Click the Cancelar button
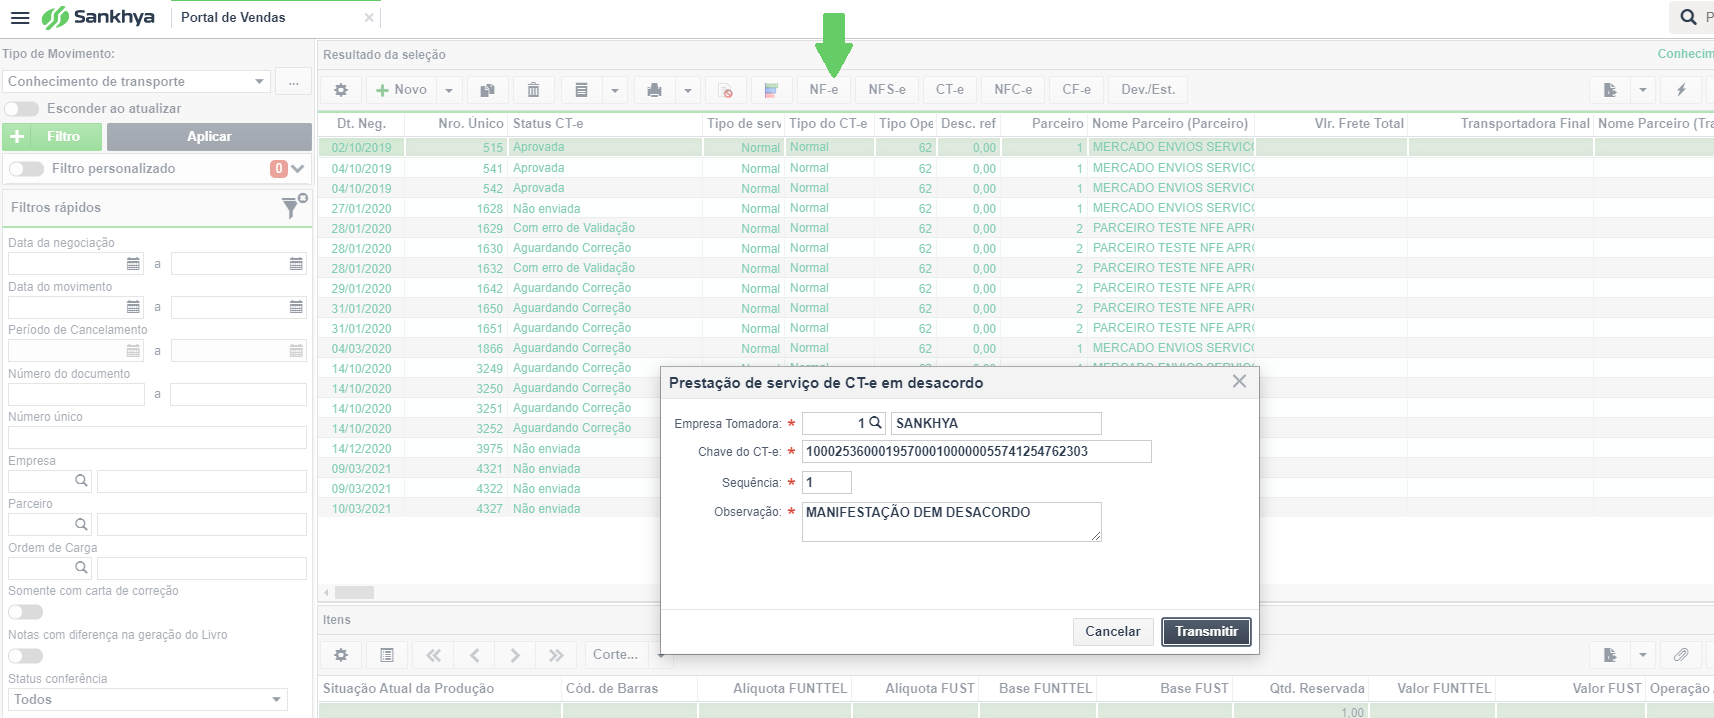The image size is (1714, 718). pyautogui.click(x=1113, y=632)
